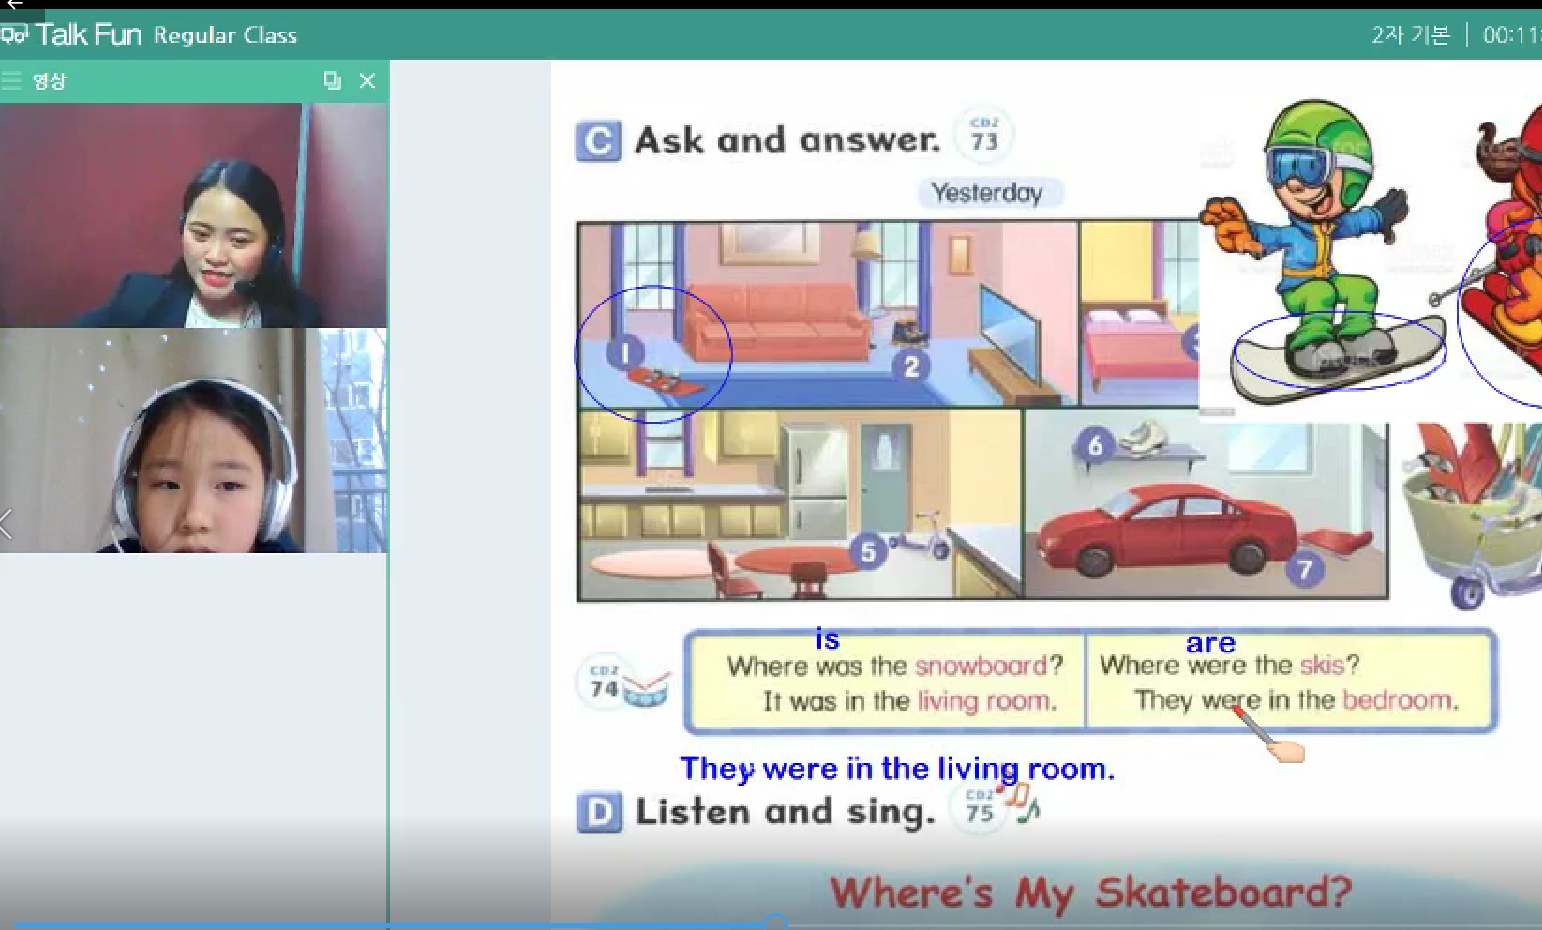Click the CD 74 drum audio icon
This screenshot has width=1542, height=930.
(x=622, y=684)
